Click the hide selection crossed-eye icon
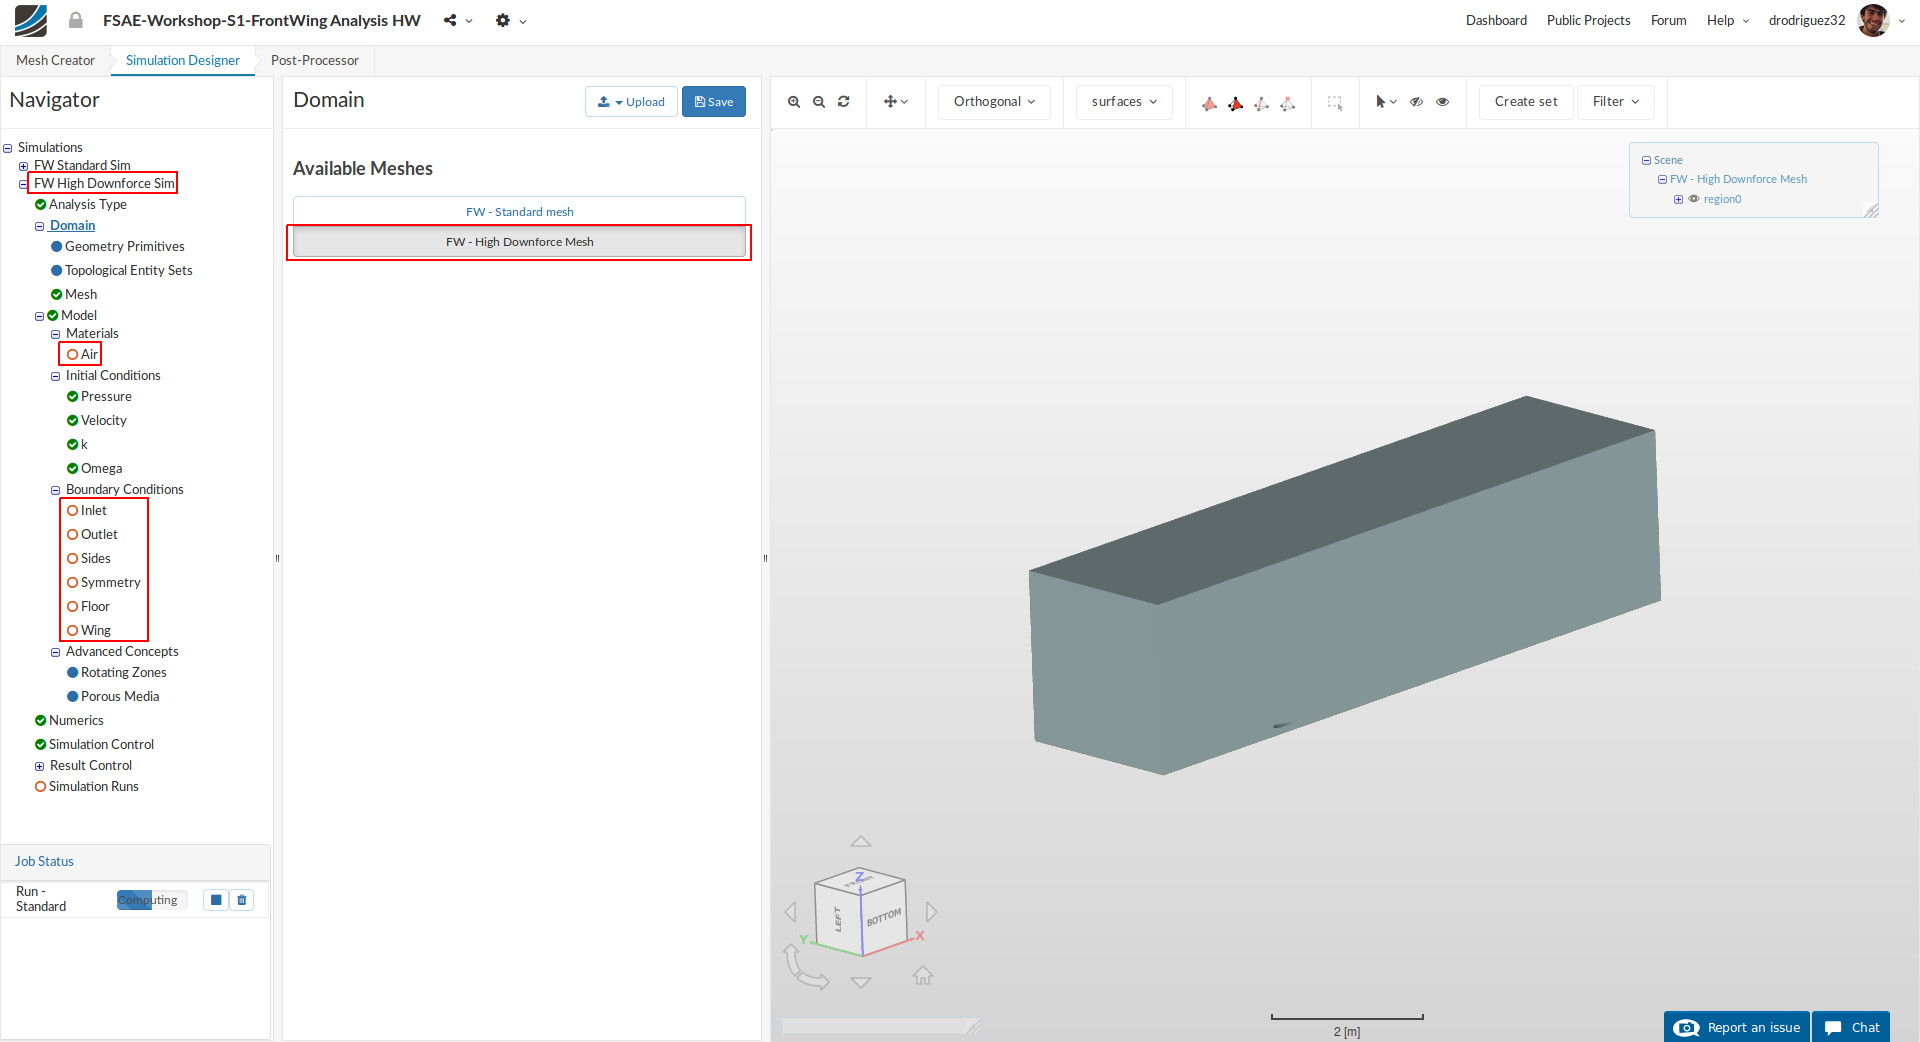 (x=1417, y=102)
